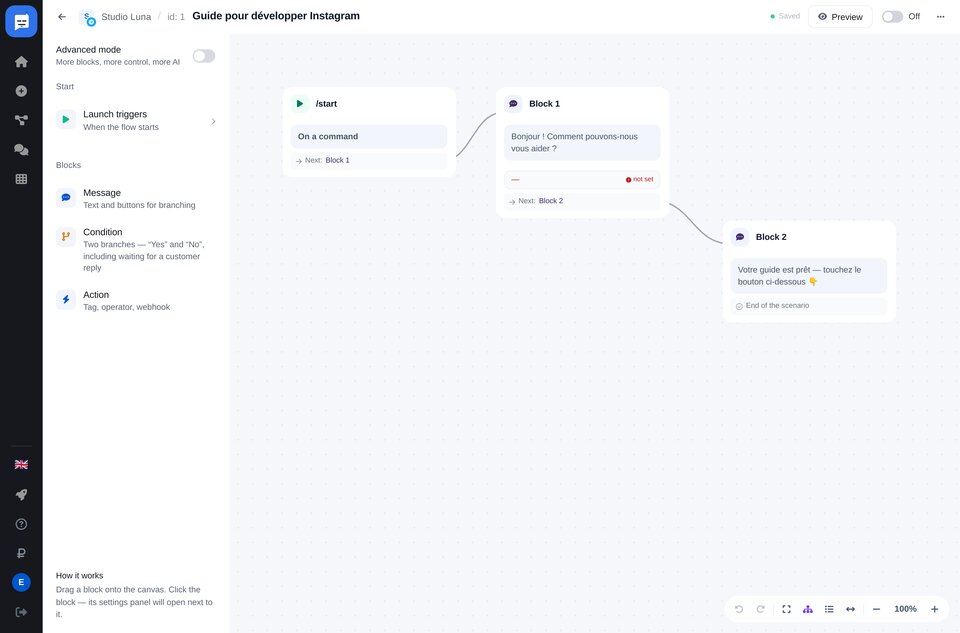Click the 100% zoom level
Image resolution: width=960 pixels, height=633 pixels.
pos(905,609)
